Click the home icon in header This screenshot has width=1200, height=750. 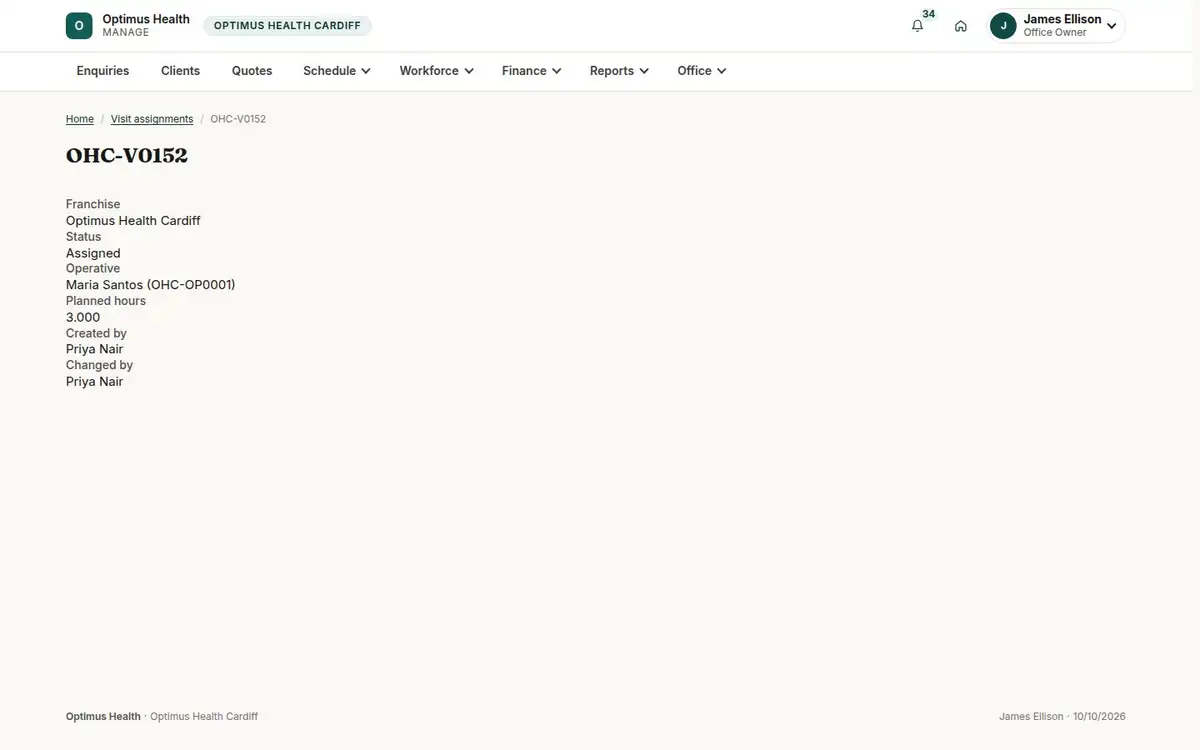[961, 26]
